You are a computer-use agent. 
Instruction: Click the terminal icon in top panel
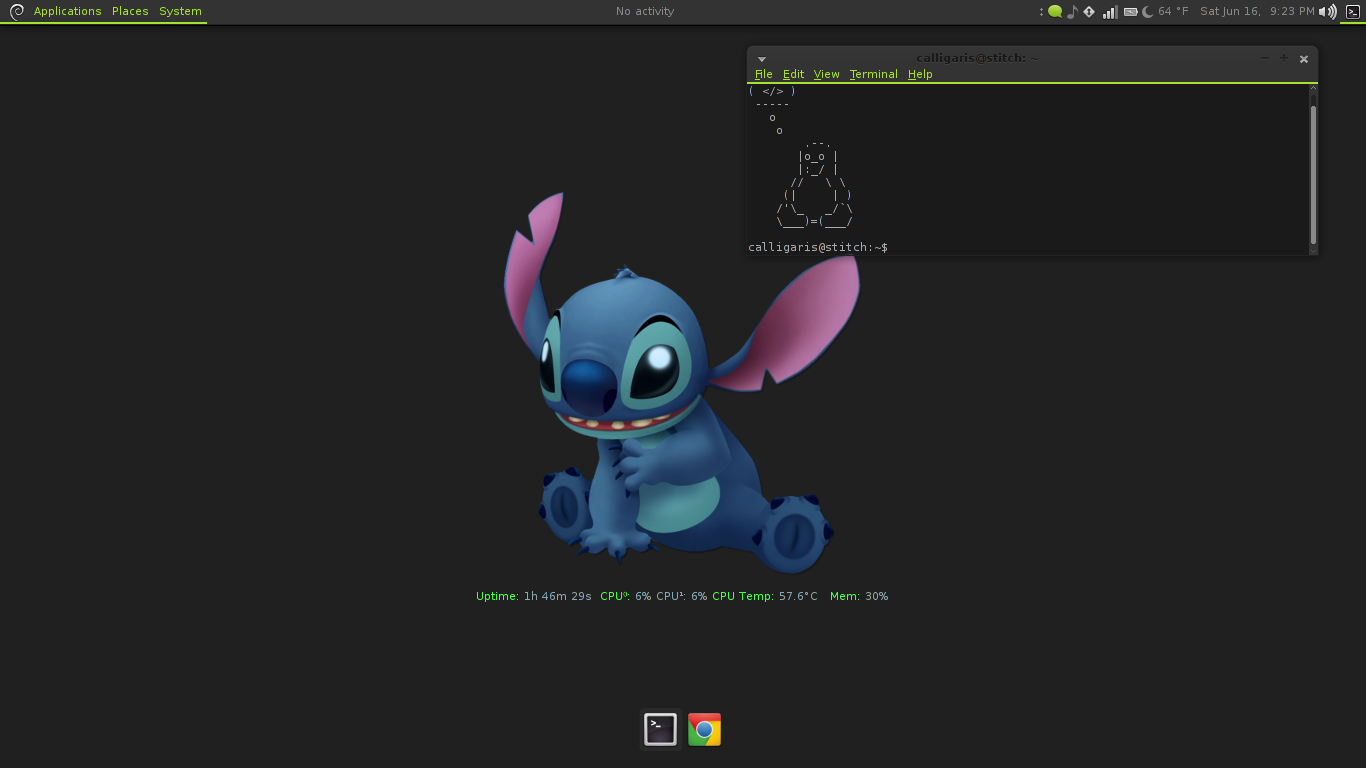click(x=1353, y=12)
